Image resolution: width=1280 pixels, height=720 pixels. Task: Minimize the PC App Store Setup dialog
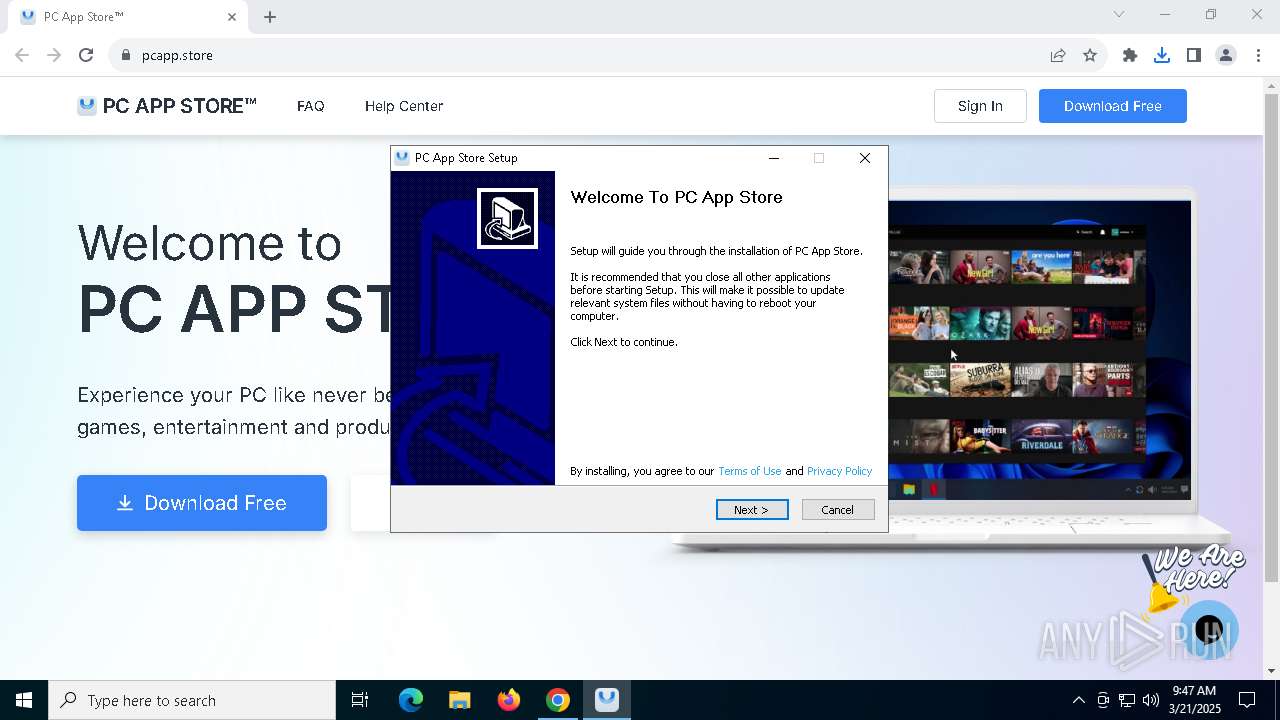(x=774, y=158)
